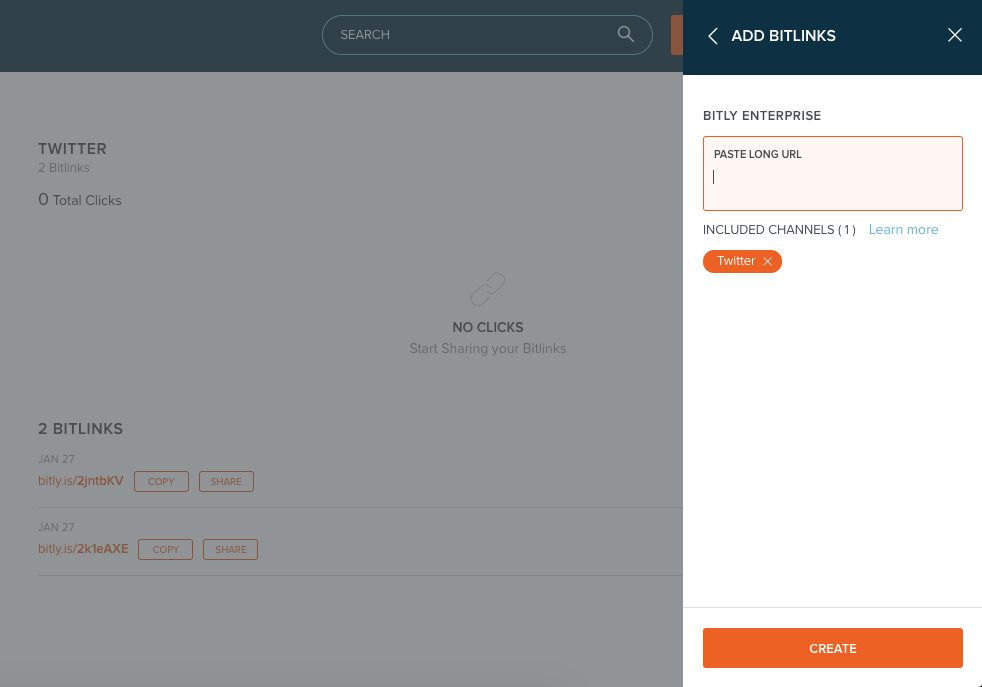Click the TWITTER channel heading
The width and height of the screenshot is (982, 687).
coord(72,149)
